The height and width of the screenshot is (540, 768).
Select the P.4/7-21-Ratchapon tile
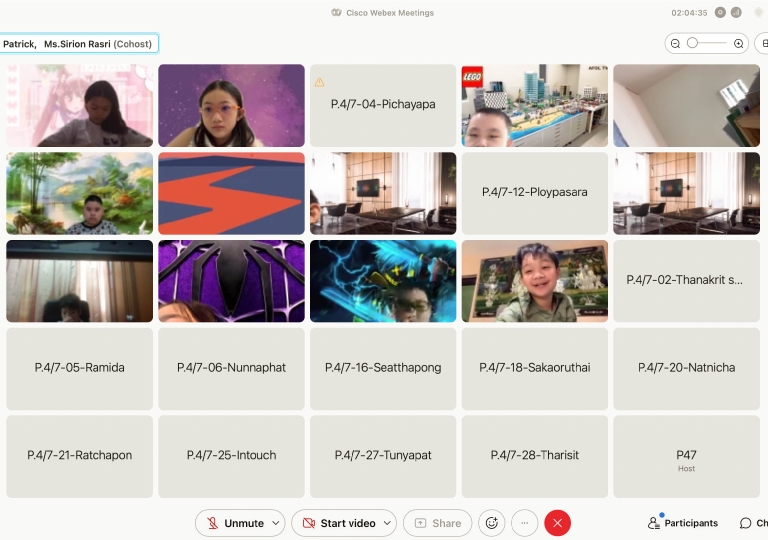coord(79,456)
